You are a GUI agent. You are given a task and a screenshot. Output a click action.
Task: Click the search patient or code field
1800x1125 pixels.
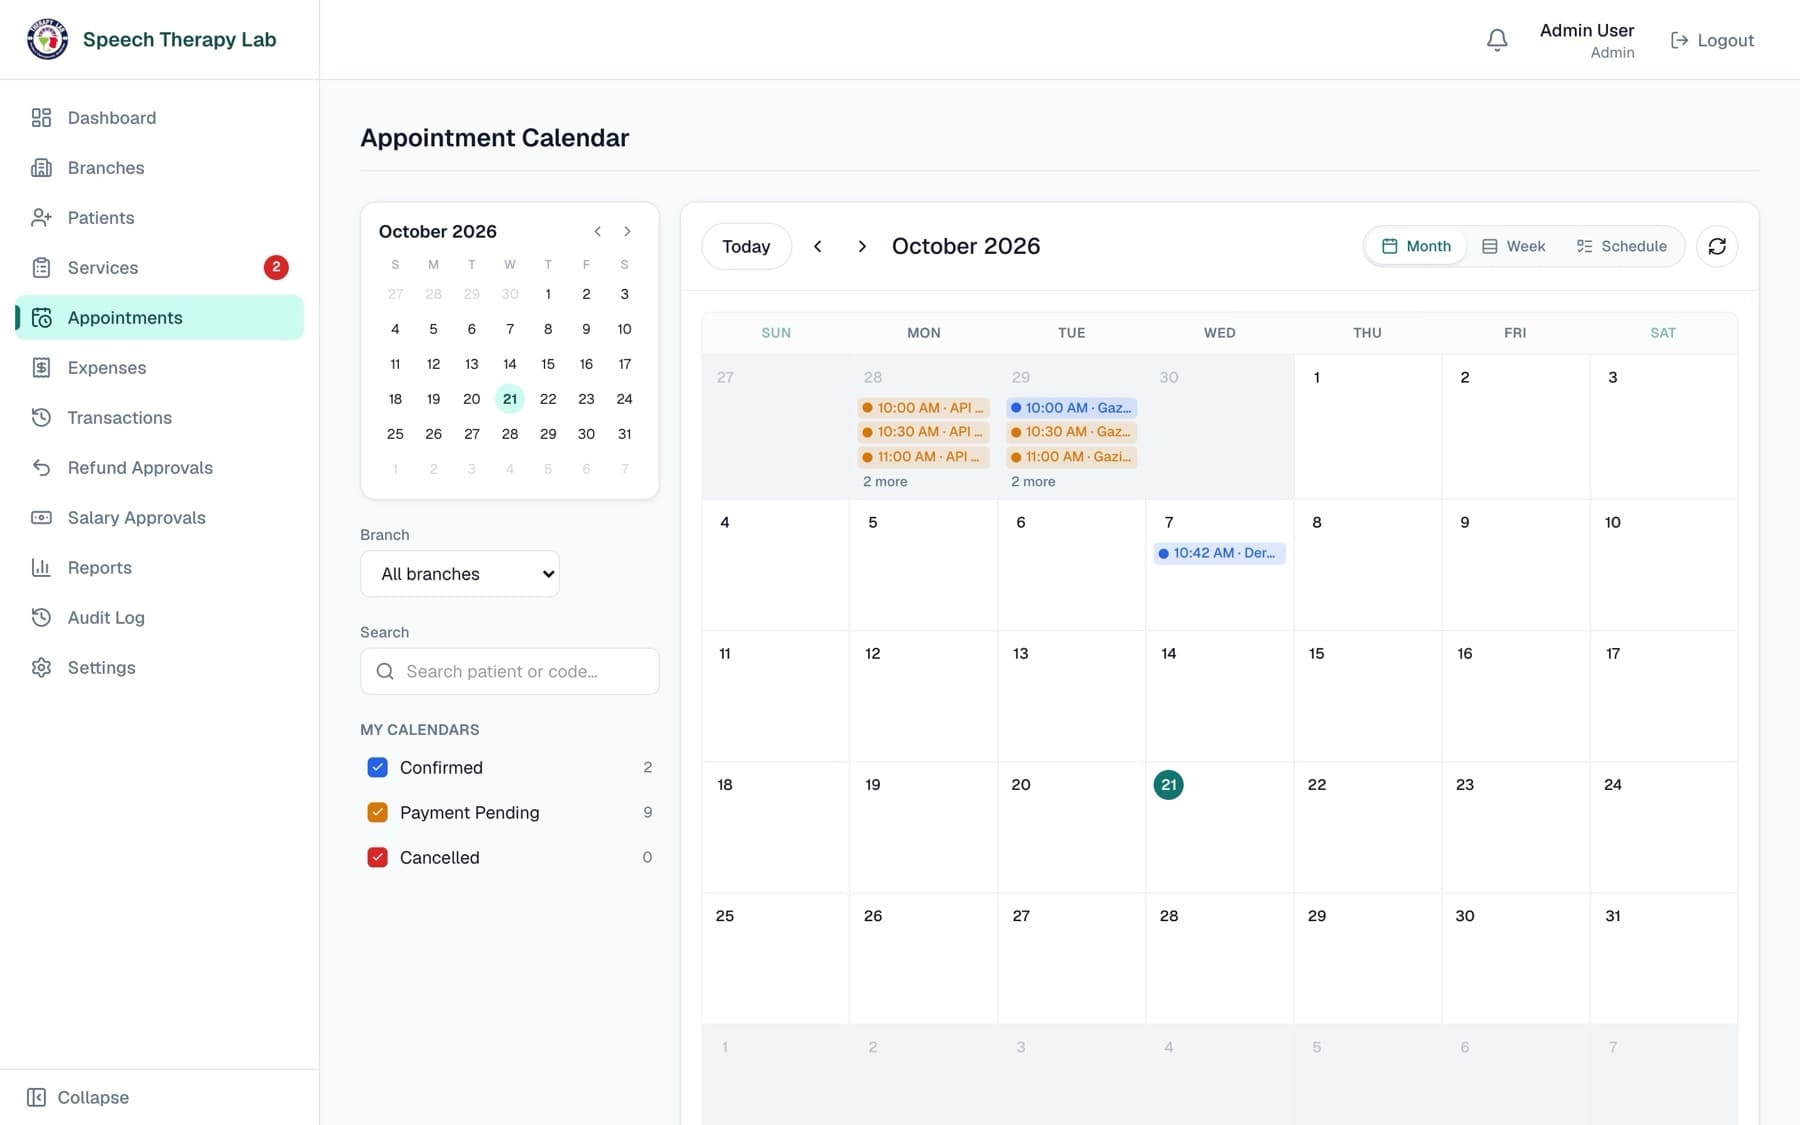[x=510, y=671]
